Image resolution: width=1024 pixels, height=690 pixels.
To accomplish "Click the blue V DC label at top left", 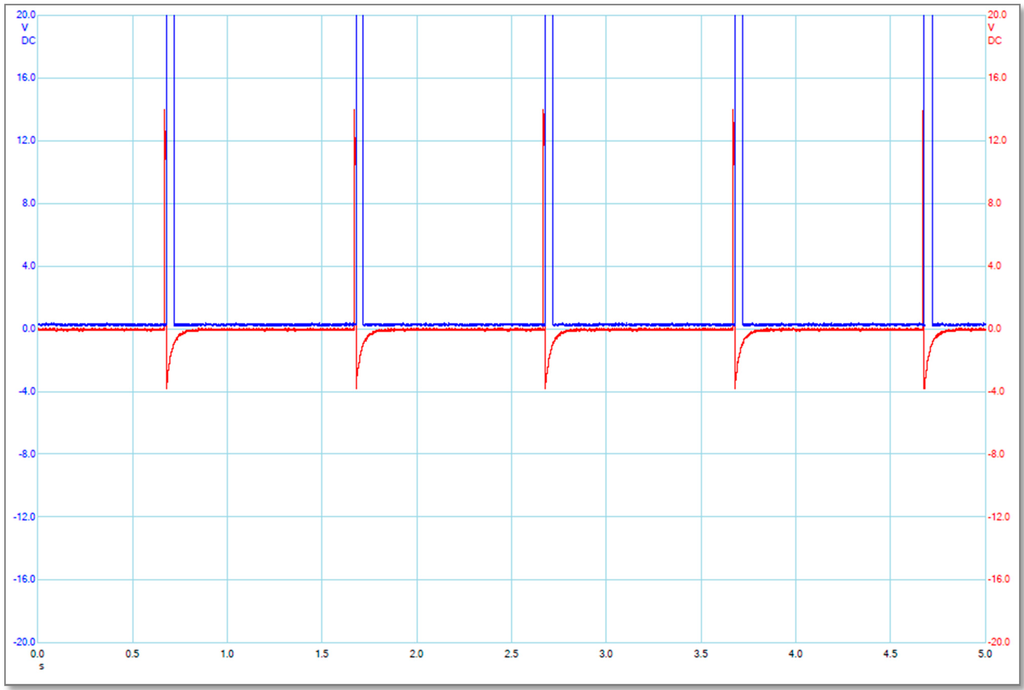I will coord(26,34).
